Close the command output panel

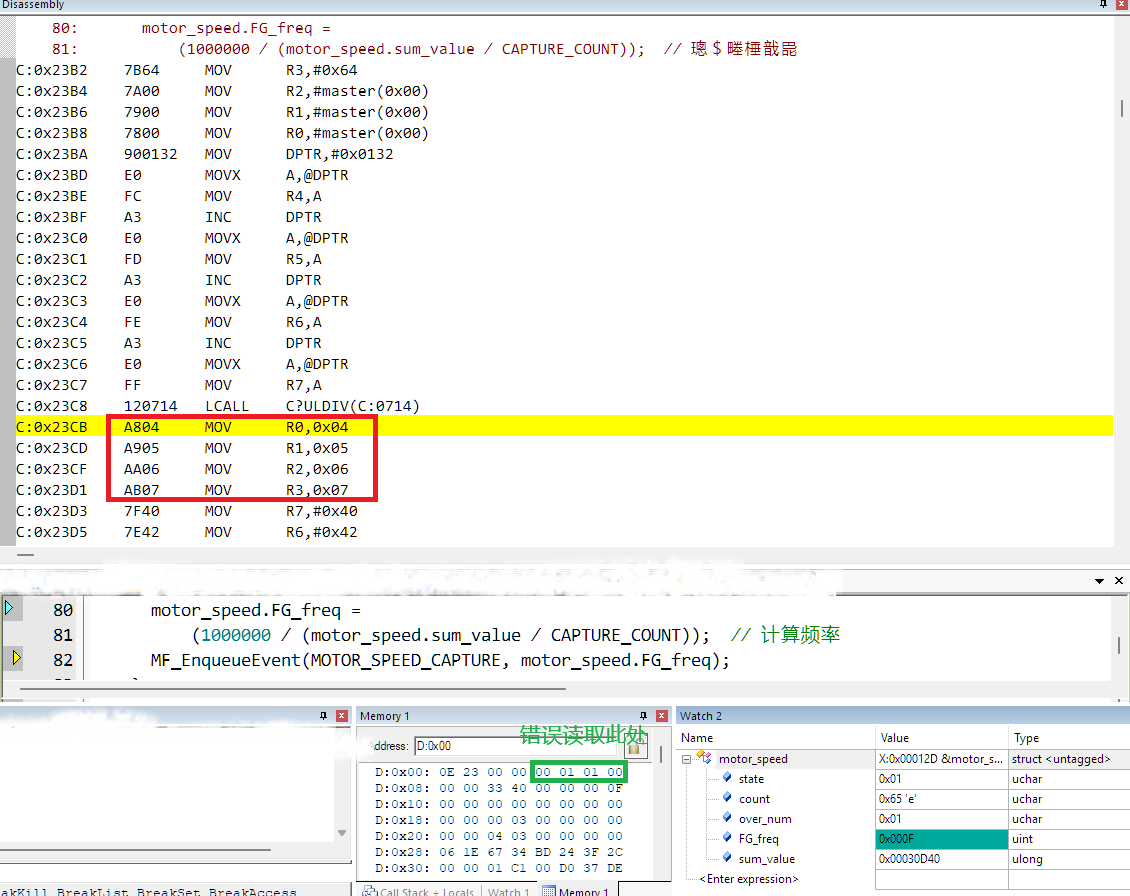click(x=342, y=716)
